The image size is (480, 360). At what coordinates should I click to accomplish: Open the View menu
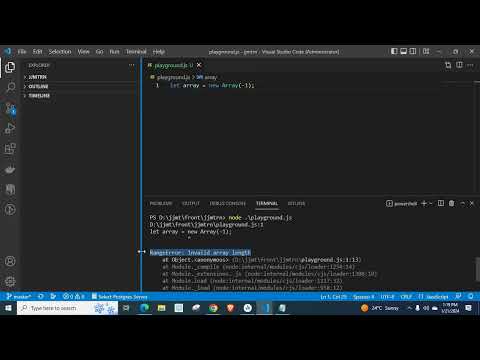pyautogui.click(x=83, y=52)
